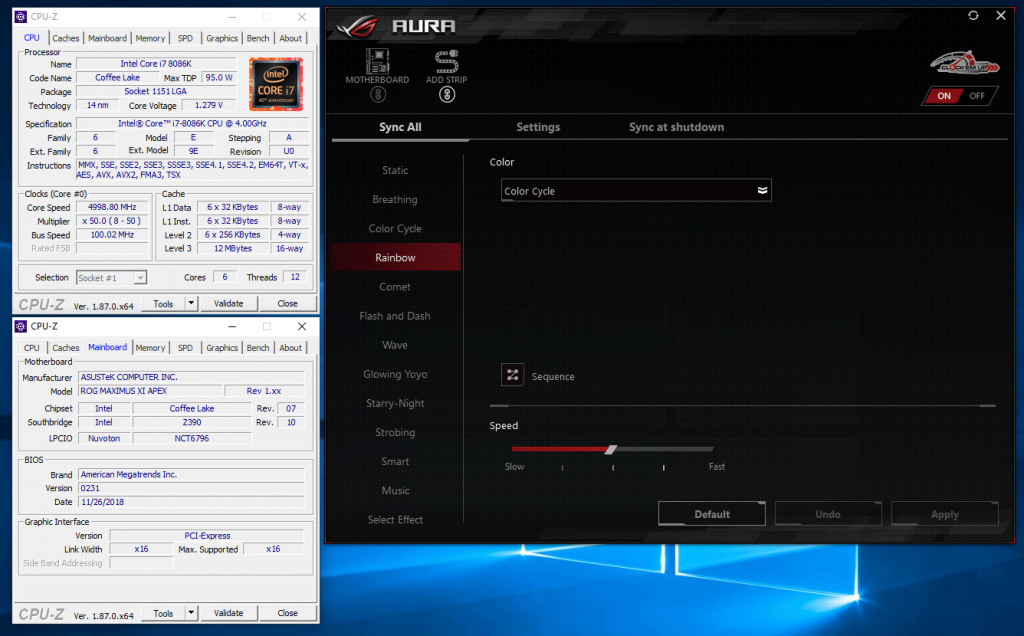Switch the AURA ON/OFF lighting toggle

coord(960,96)
